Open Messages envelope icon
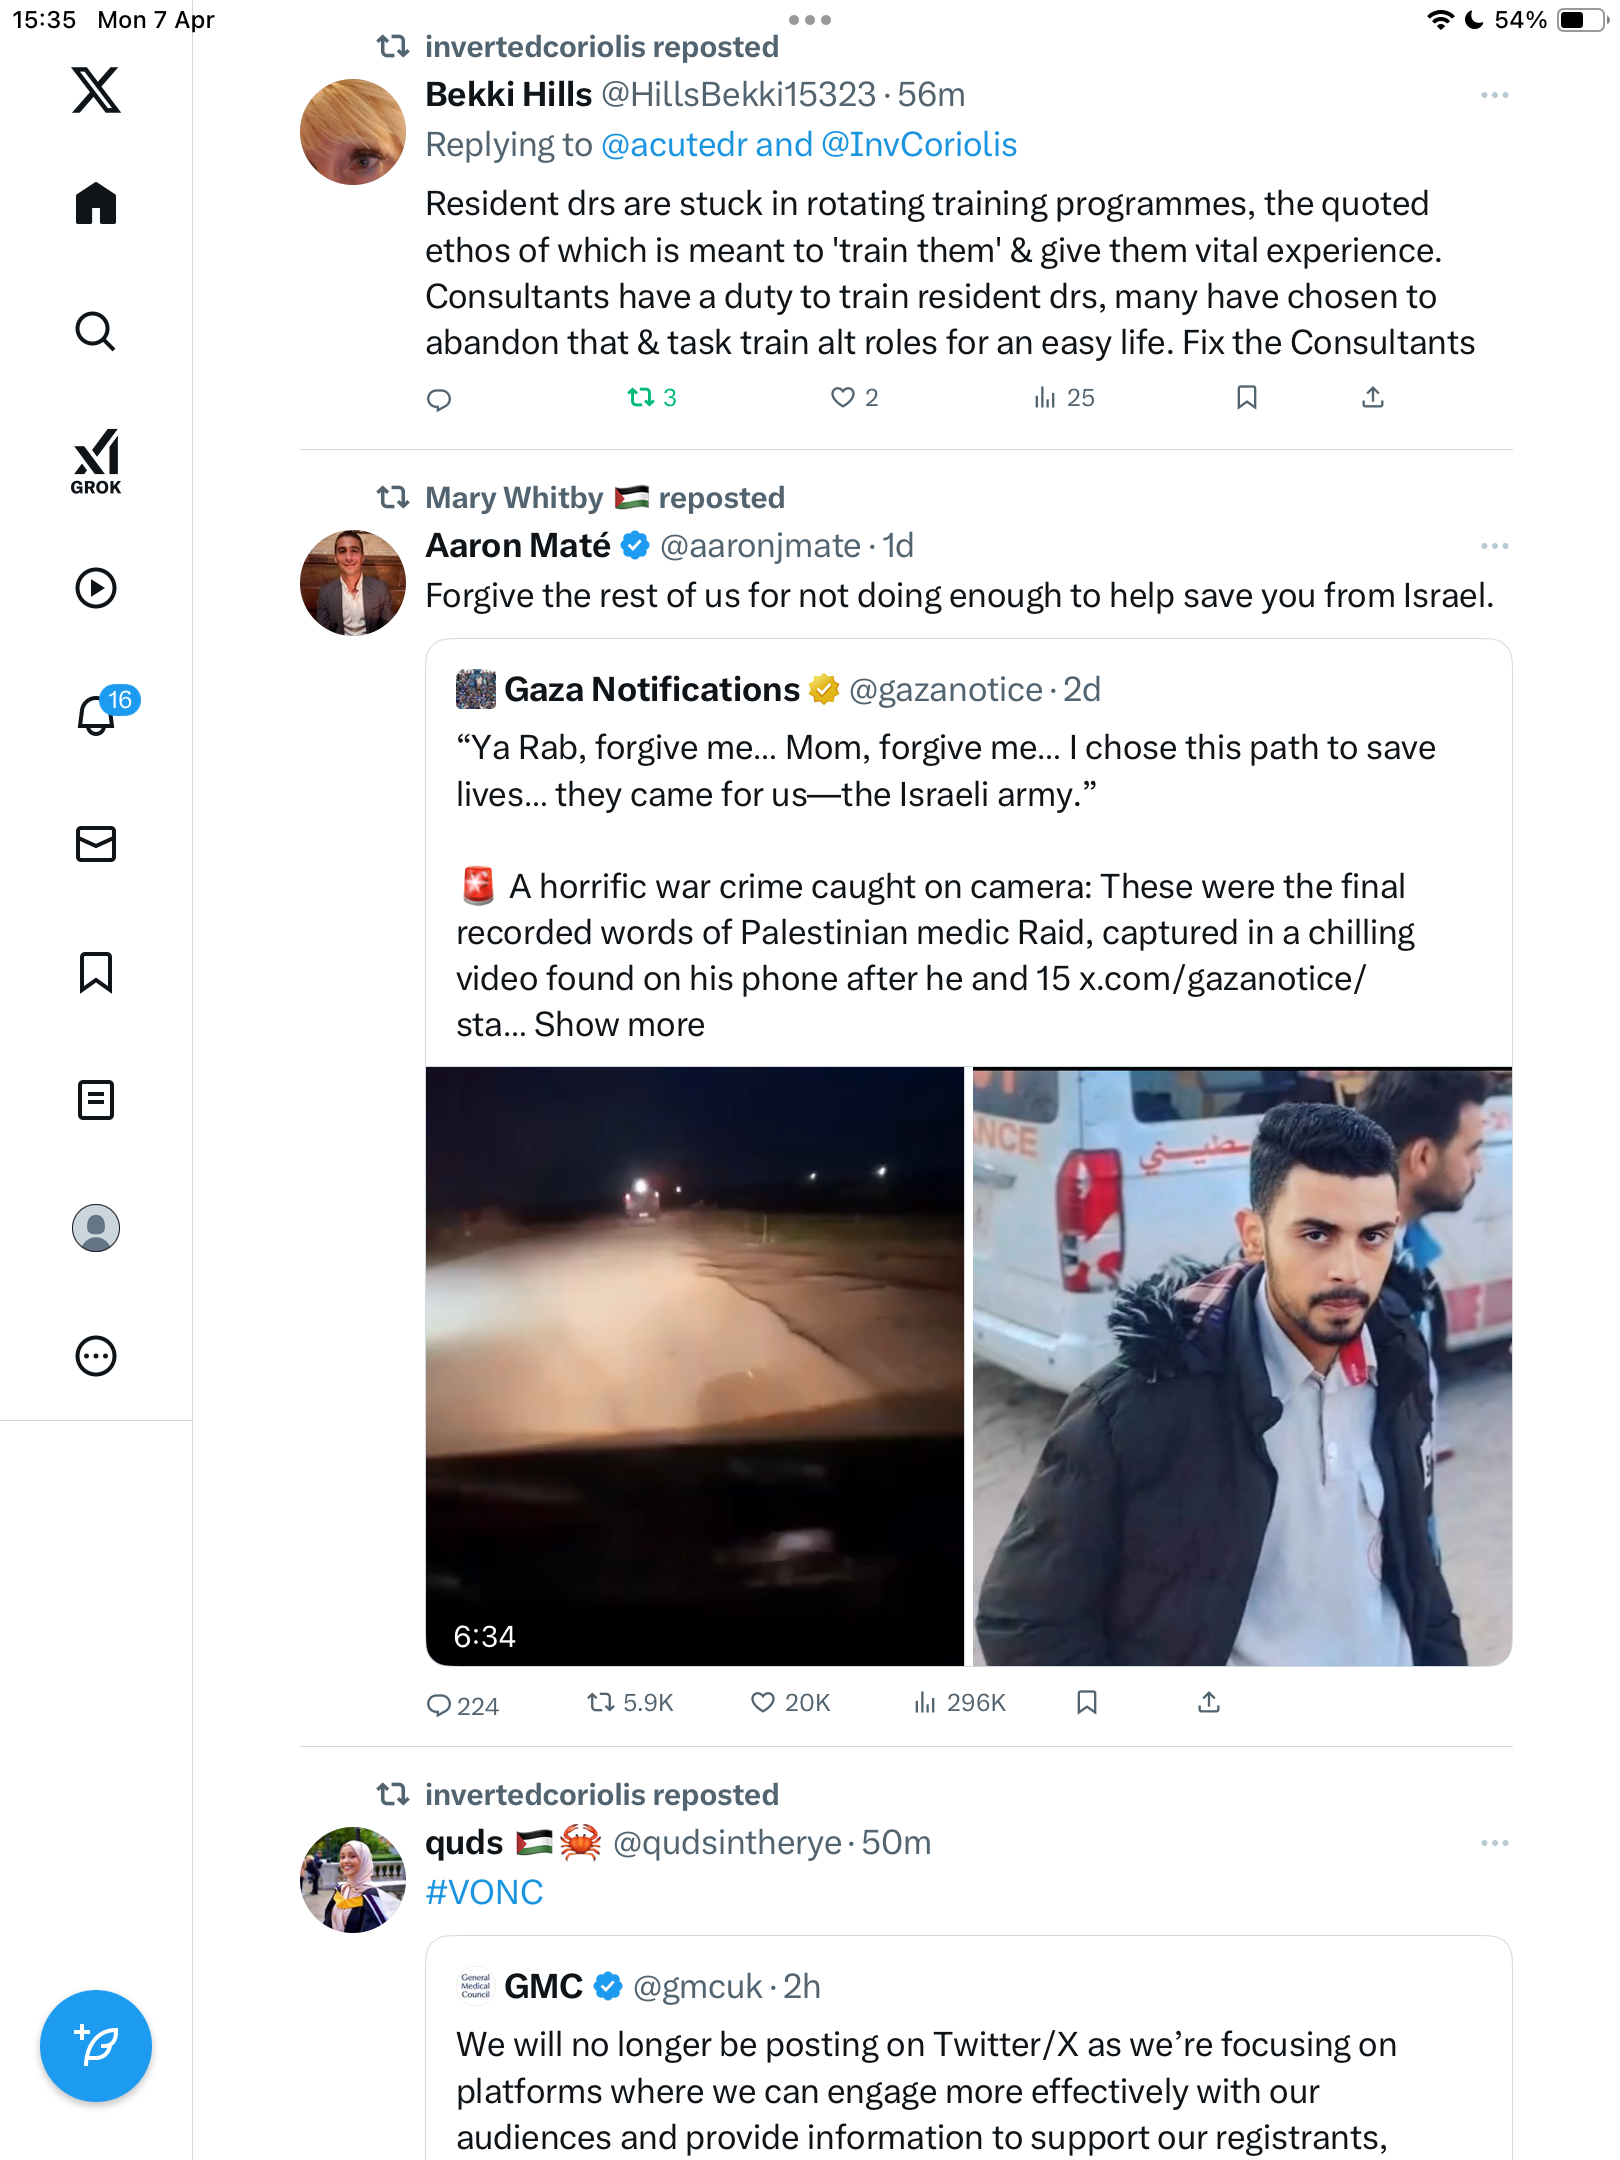Screen dimensions: 1620x2160 click(96, 844)
